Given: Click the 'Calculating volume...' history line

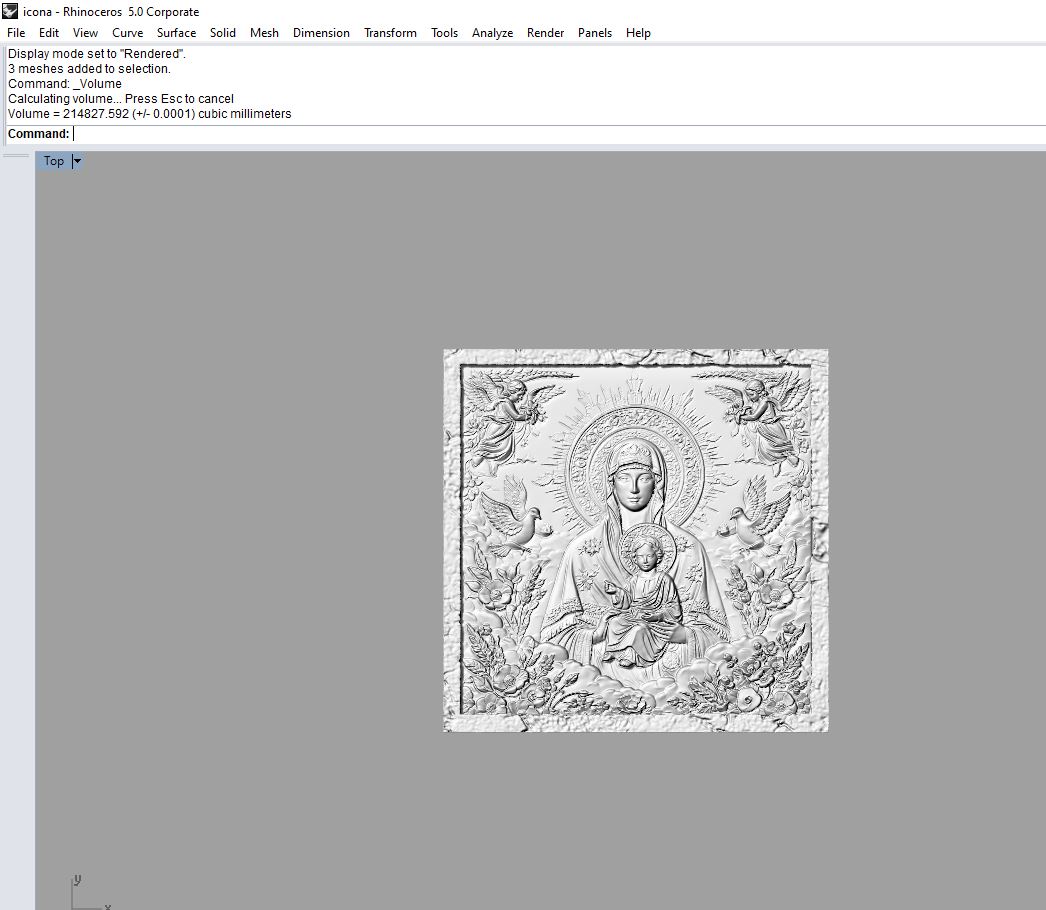Looking at the screenshot, I should click(121, 99).
